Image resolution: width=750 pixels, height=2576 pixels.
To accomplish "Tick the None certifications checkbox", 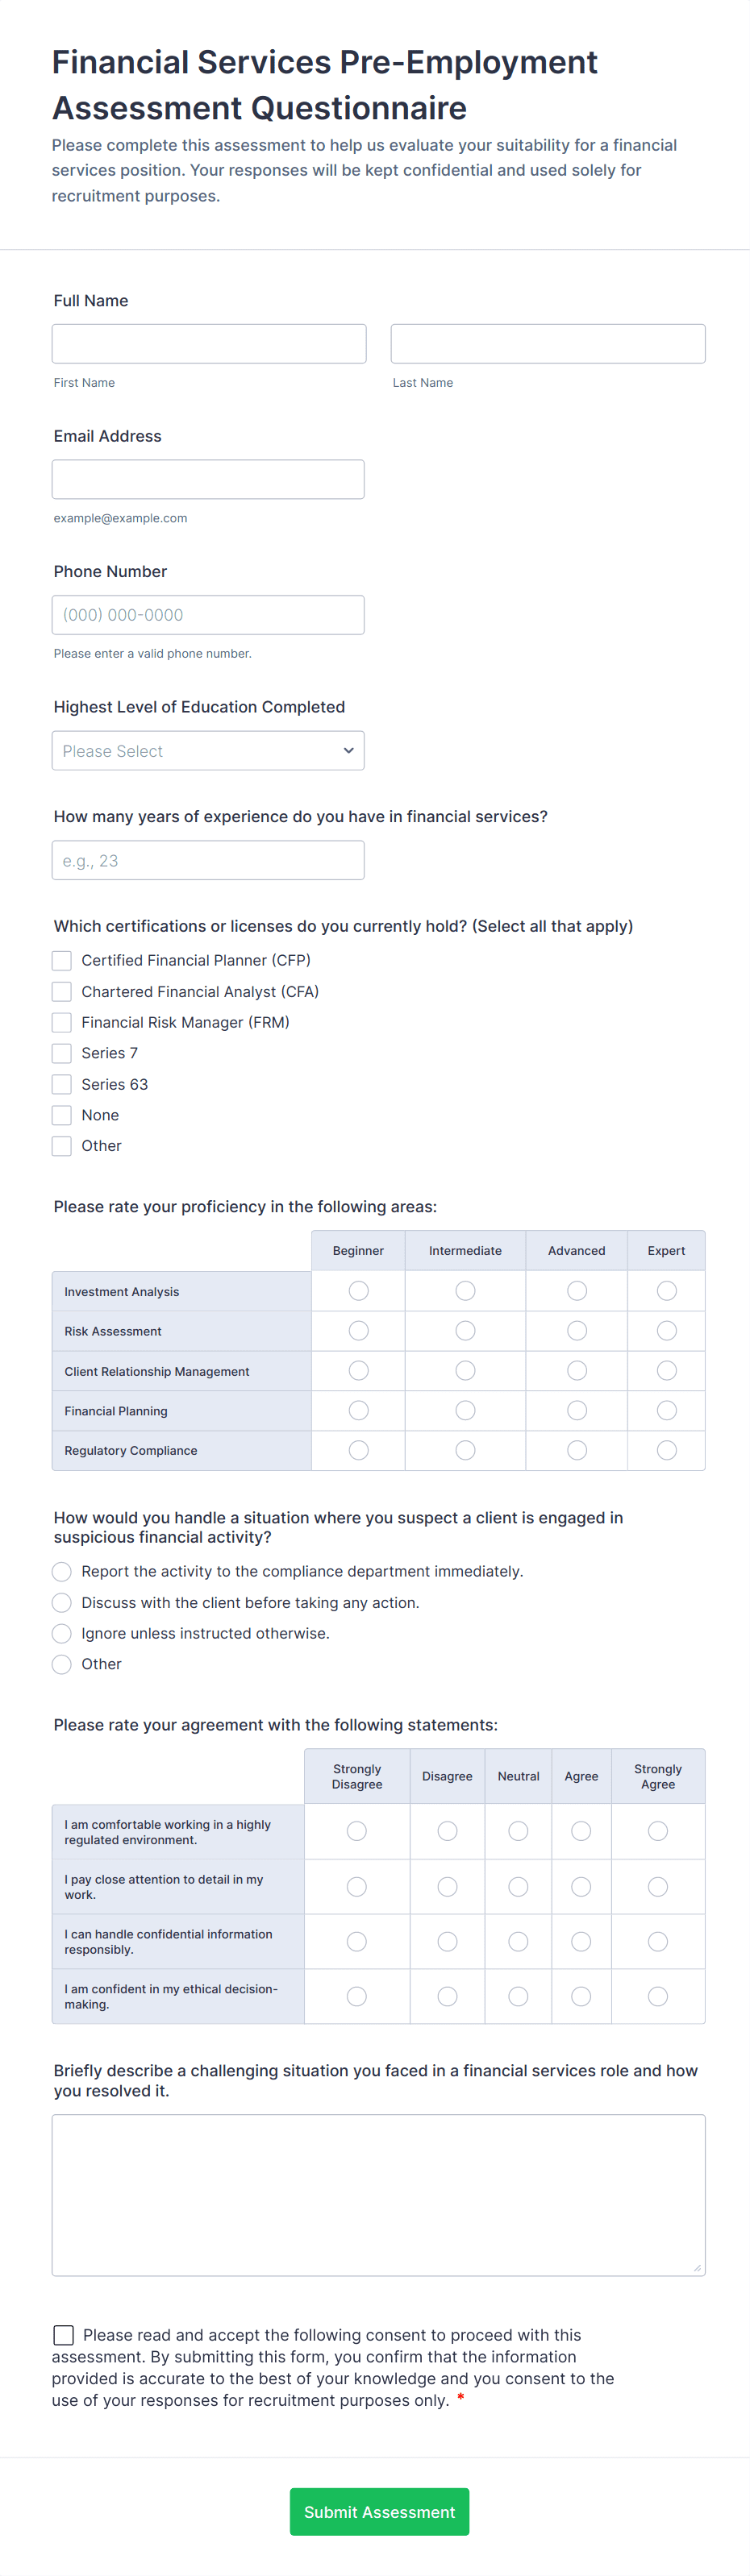I will 61,1115.
